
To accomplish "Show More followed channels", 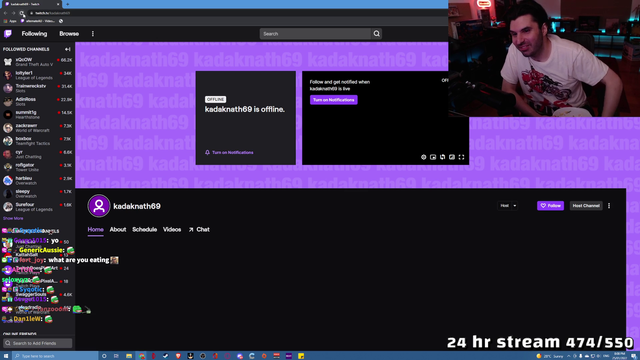I will pos(13,218).
